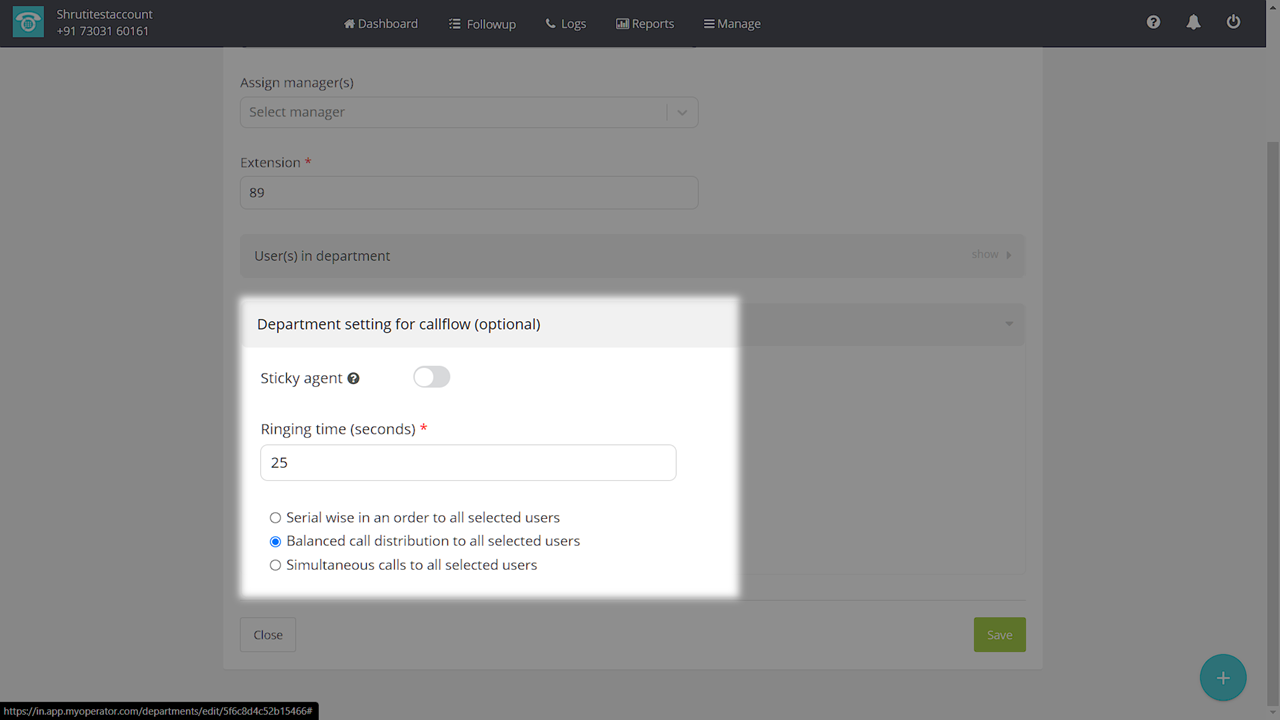The width and height of the screenshot is (1280, 720).
Task: Enable the Sticky agent toggle
Action: coord(432,377)
